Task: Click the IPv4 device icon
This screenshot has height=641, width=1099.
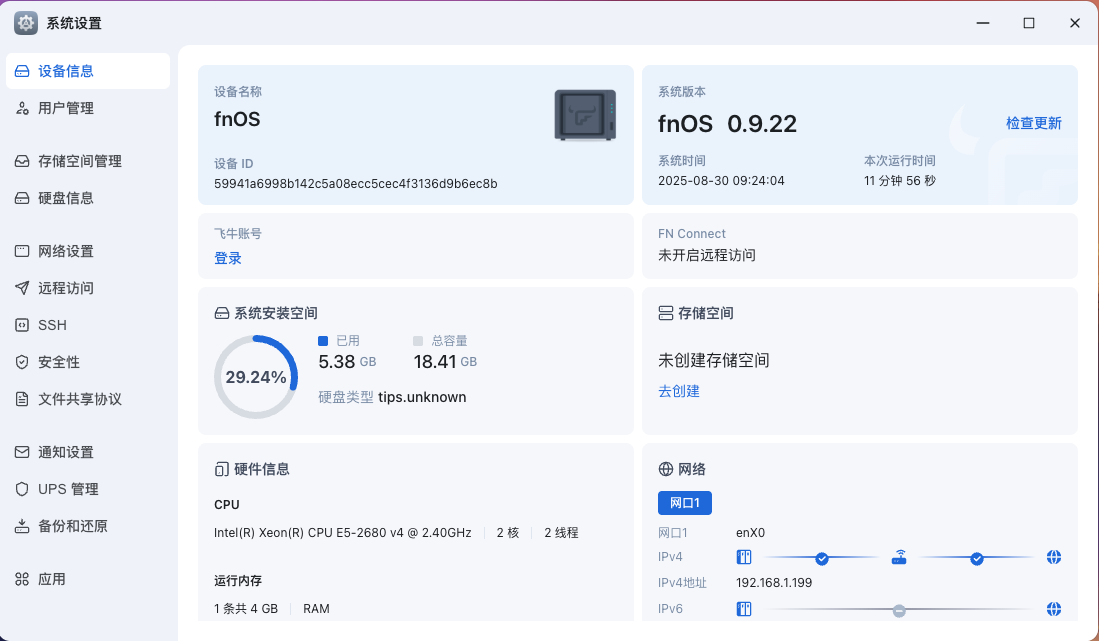Action: tap(744, 558)
